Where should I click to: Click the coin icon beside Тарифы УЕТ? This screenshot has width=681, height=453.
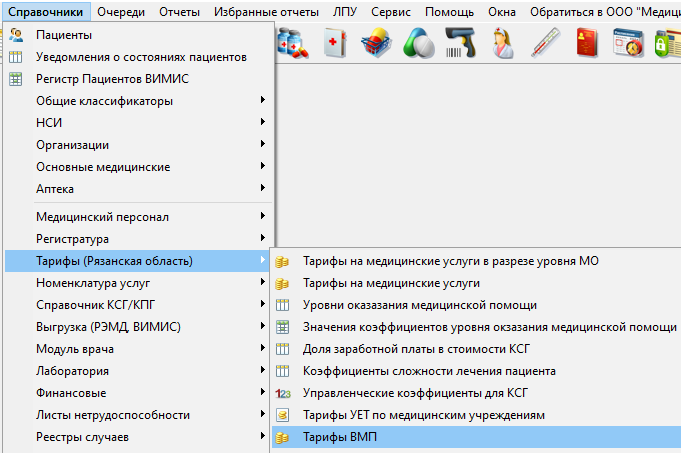pos(282,415)
